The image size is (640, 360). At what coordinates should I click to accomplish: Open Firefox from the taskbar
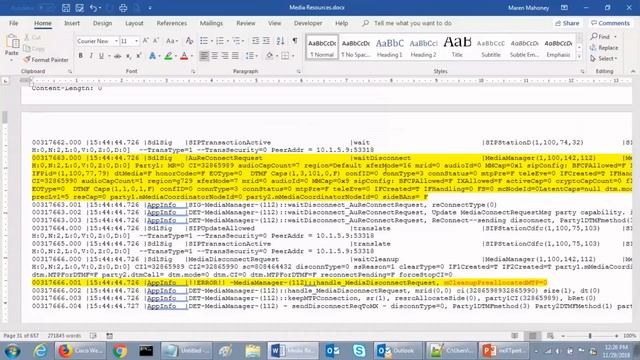tap(80, 351)
